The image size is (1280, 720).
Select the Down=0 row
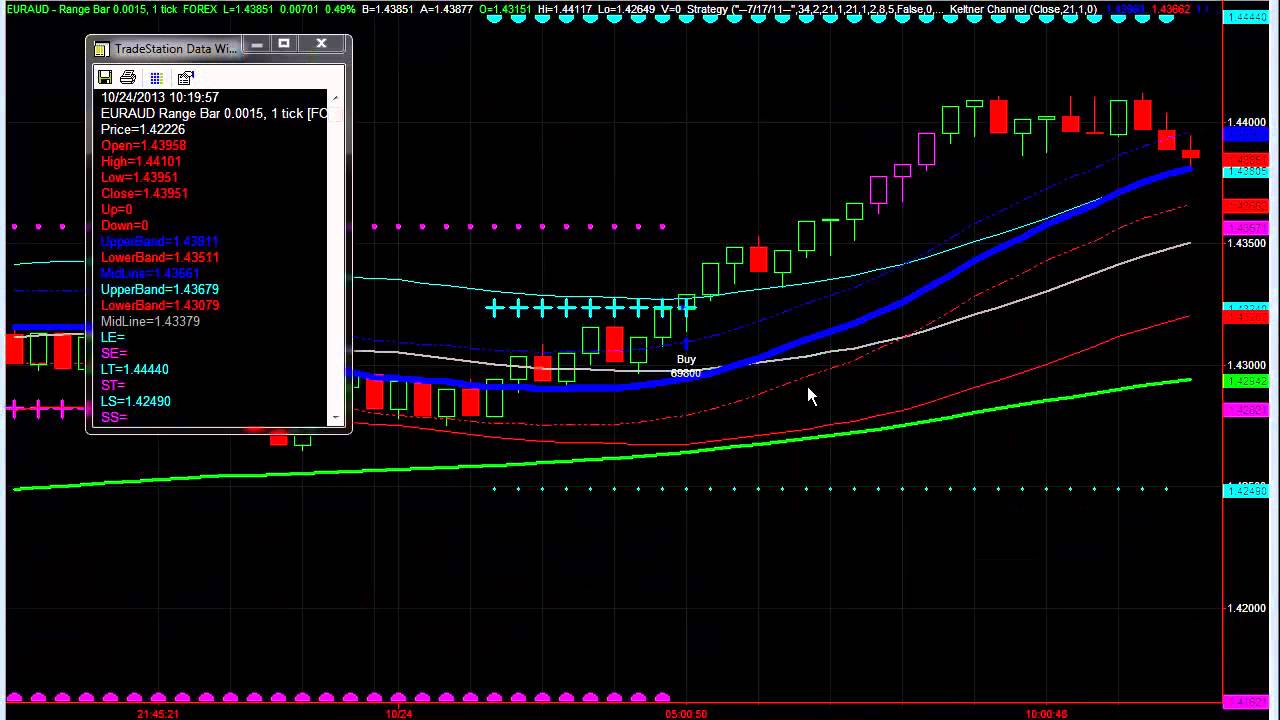[x=125, y=225]
